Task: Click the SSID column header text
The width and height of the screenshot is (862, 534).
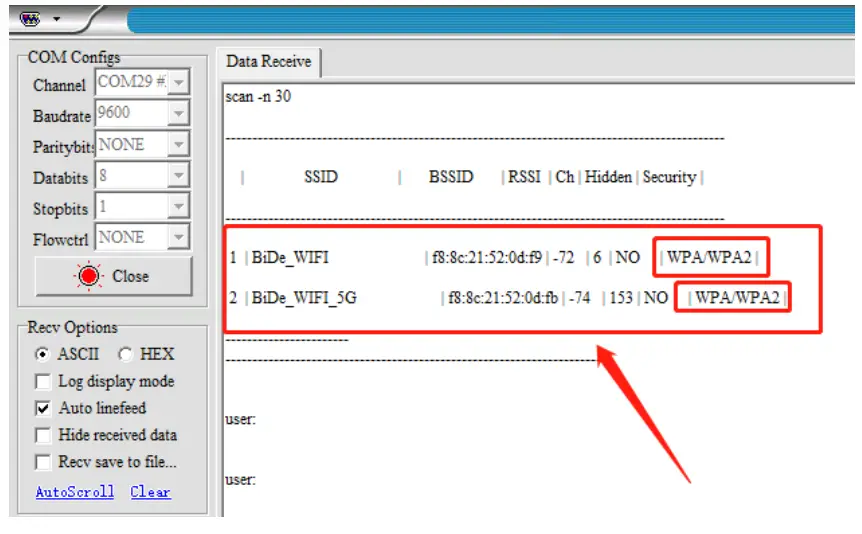Action: coord(321,177)
